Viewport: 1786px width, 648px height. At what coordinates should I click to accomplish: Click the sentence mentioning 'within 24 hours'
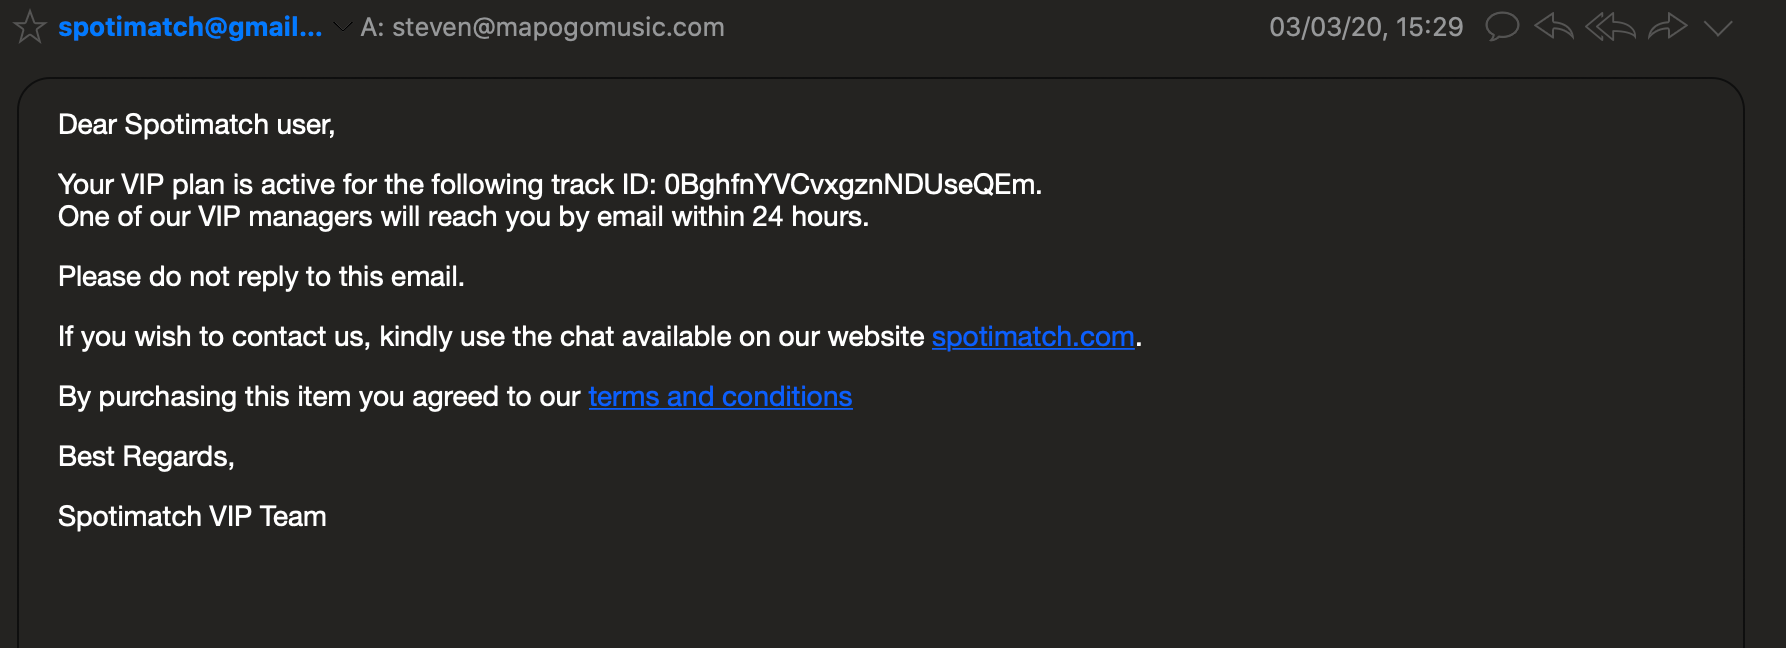point(463,217)
